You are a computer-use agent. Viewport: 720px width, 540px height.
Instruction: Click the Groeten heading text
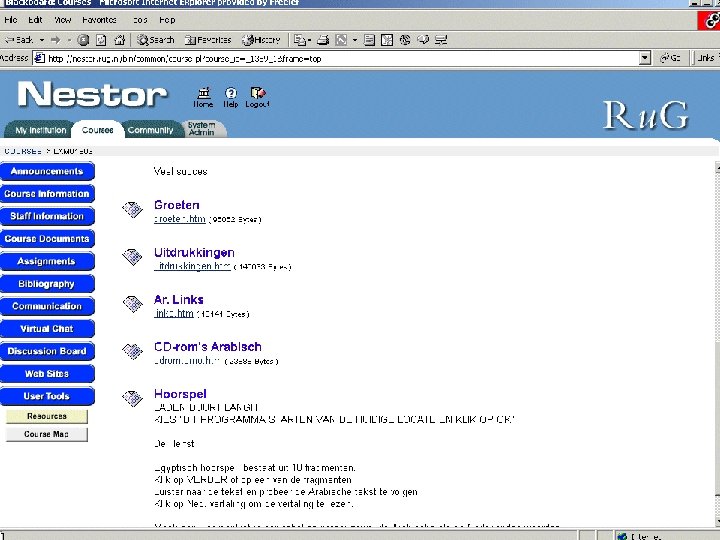(177, 205)
